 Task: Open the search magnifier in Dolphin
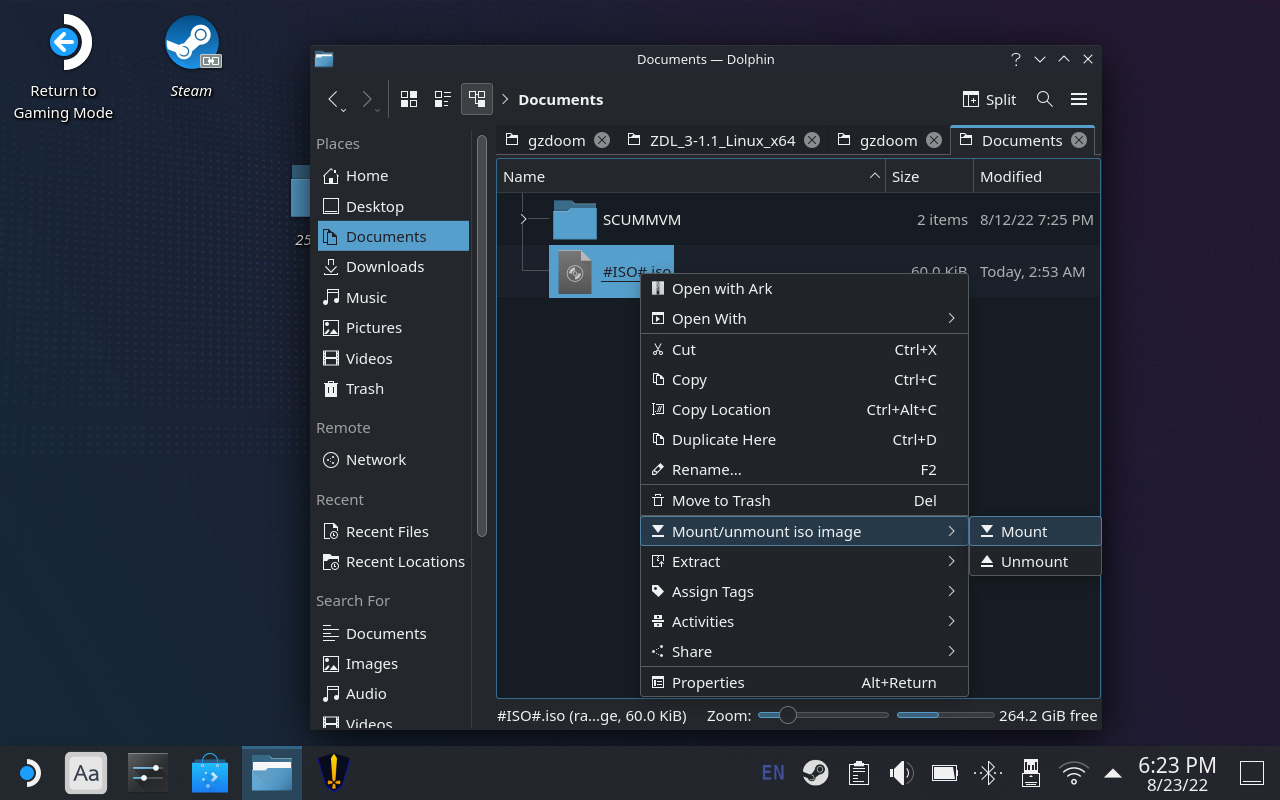[x=1045, y=99]
